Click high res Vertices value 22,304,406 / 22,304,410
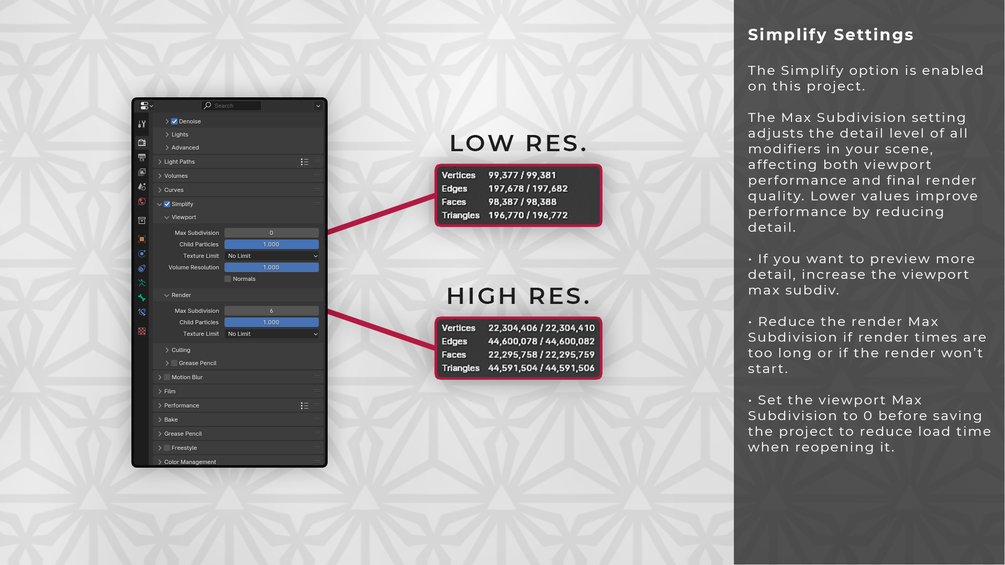 pyautogui.click(x=541, y=328)
